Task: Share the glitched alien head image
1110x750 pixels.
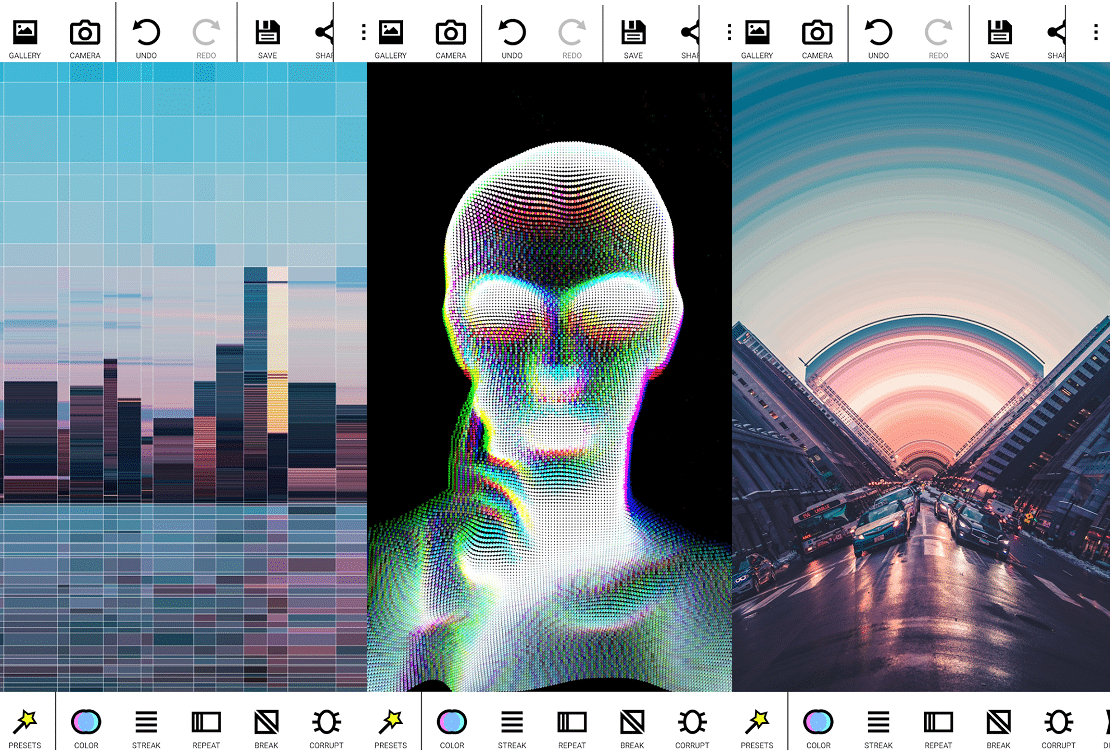Action: pyautogui.click(x=690, y=39)
